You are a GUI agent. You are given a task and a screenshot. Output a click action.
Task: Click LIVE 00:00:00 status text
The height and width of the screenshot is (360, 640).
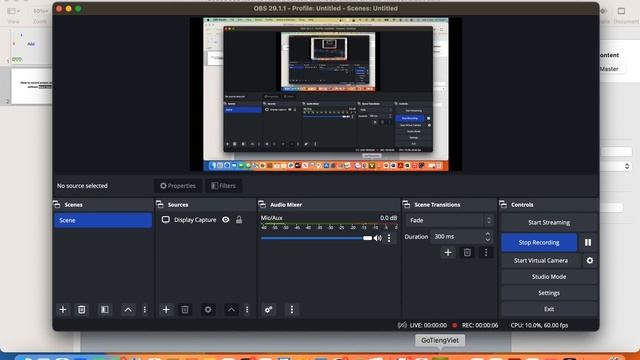click(428, 325)
